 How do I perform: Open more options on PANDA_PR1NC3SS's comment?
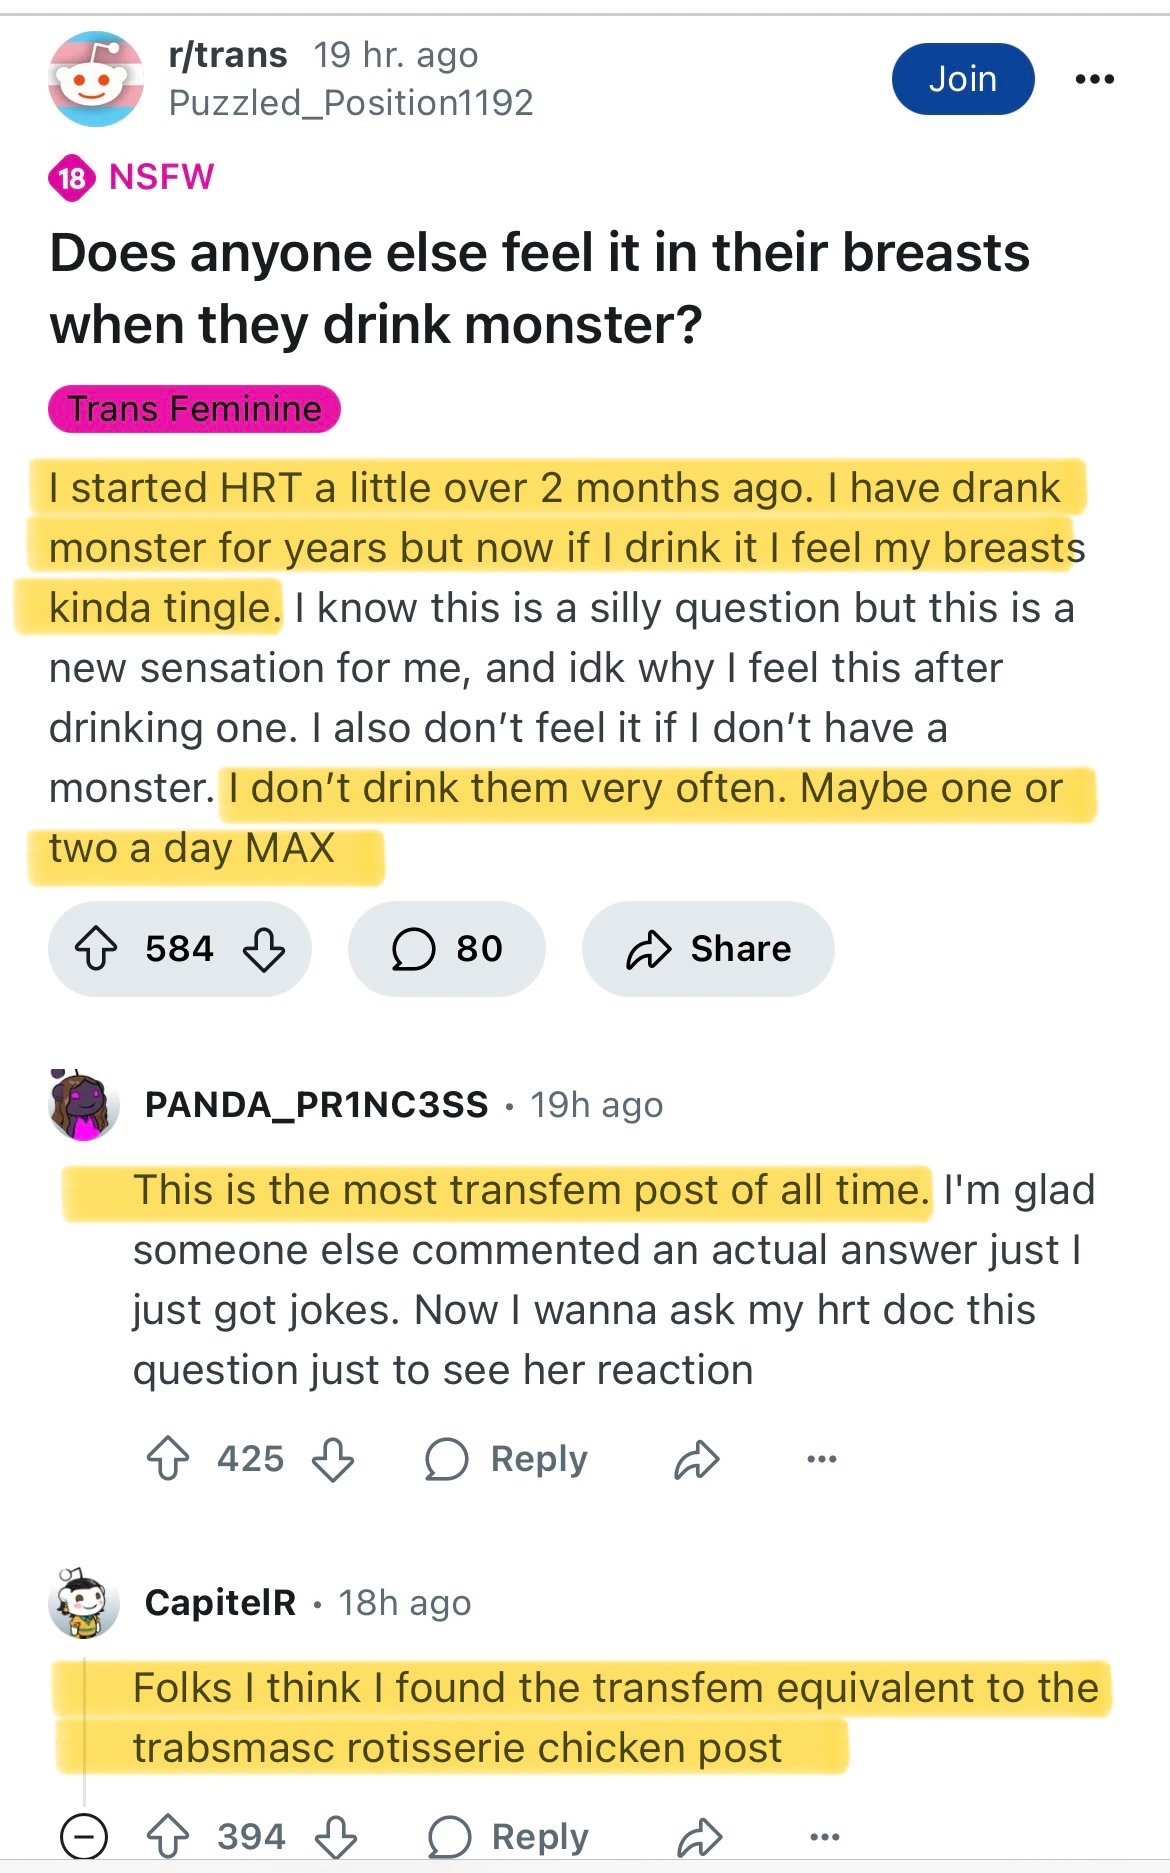(x=821, y=1459)
